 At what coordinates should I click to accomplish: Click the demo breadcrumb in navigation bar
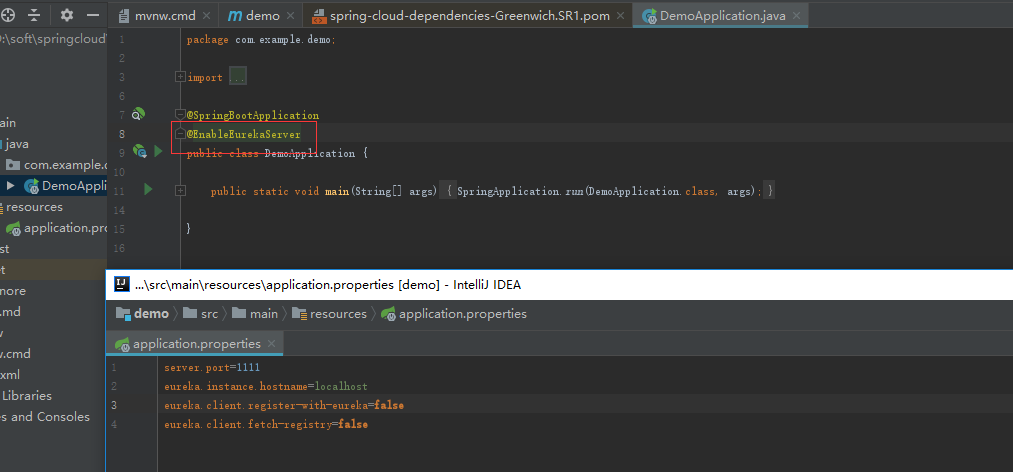pos(151,314)
